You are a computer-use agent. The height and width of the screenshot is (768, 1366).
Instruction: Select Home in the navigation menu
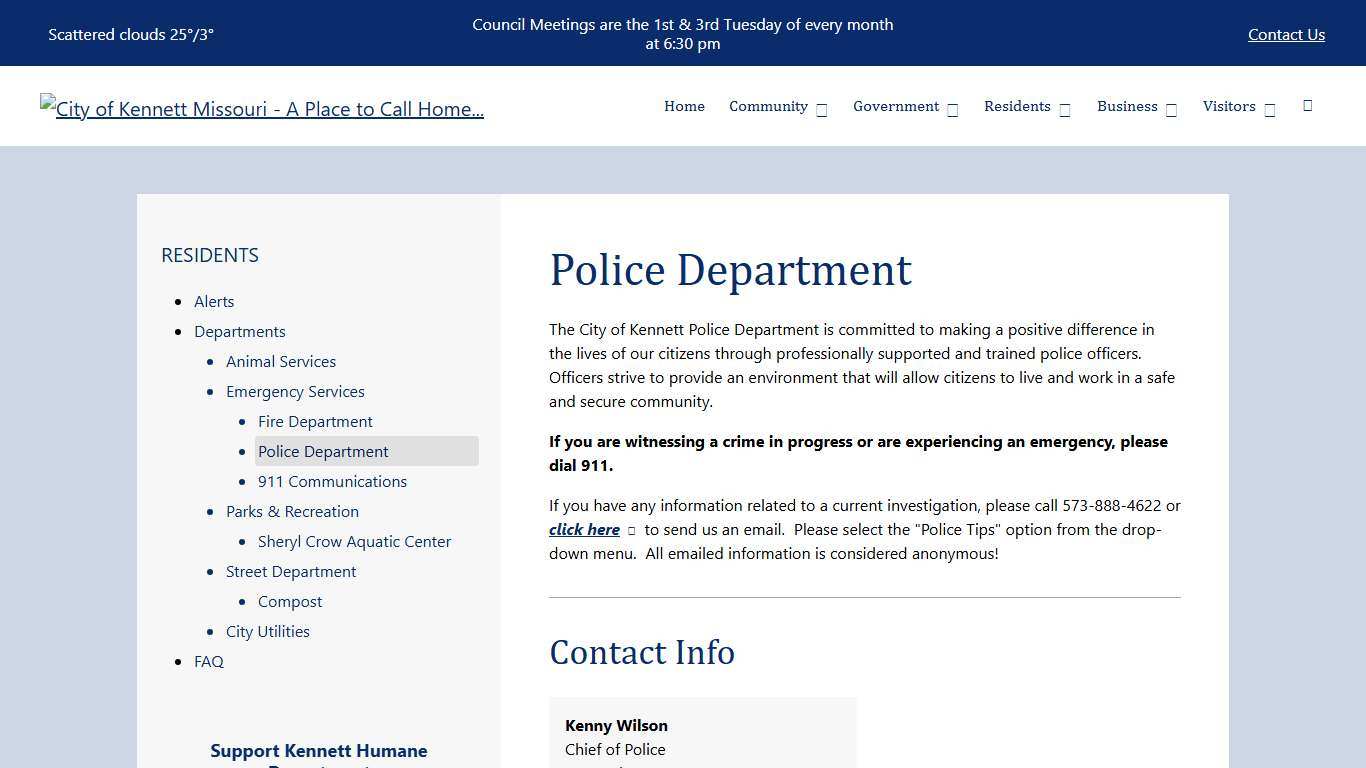click(x=684, y=106)
